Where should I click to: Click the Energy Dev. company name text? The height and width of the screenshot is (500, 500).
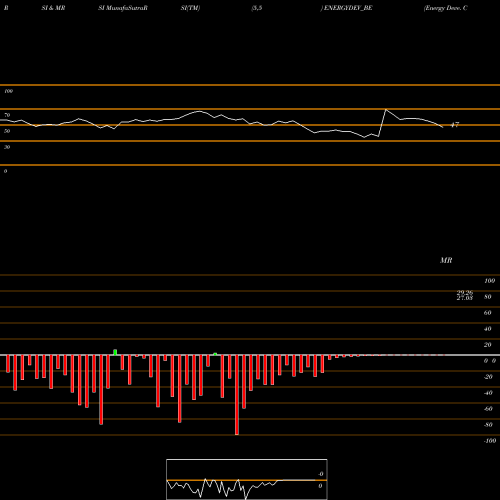coord(445,8)
